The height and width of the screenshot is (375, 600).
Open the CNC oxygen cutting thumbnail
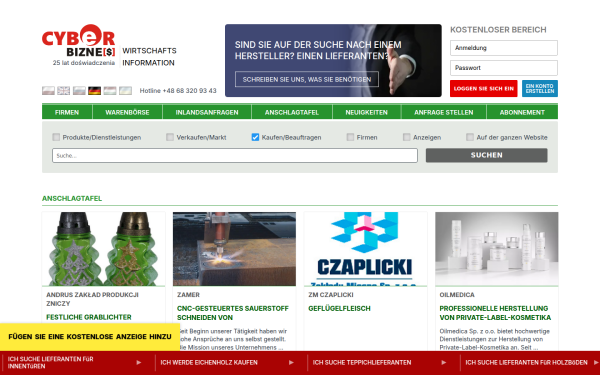(x=235, y=249)
